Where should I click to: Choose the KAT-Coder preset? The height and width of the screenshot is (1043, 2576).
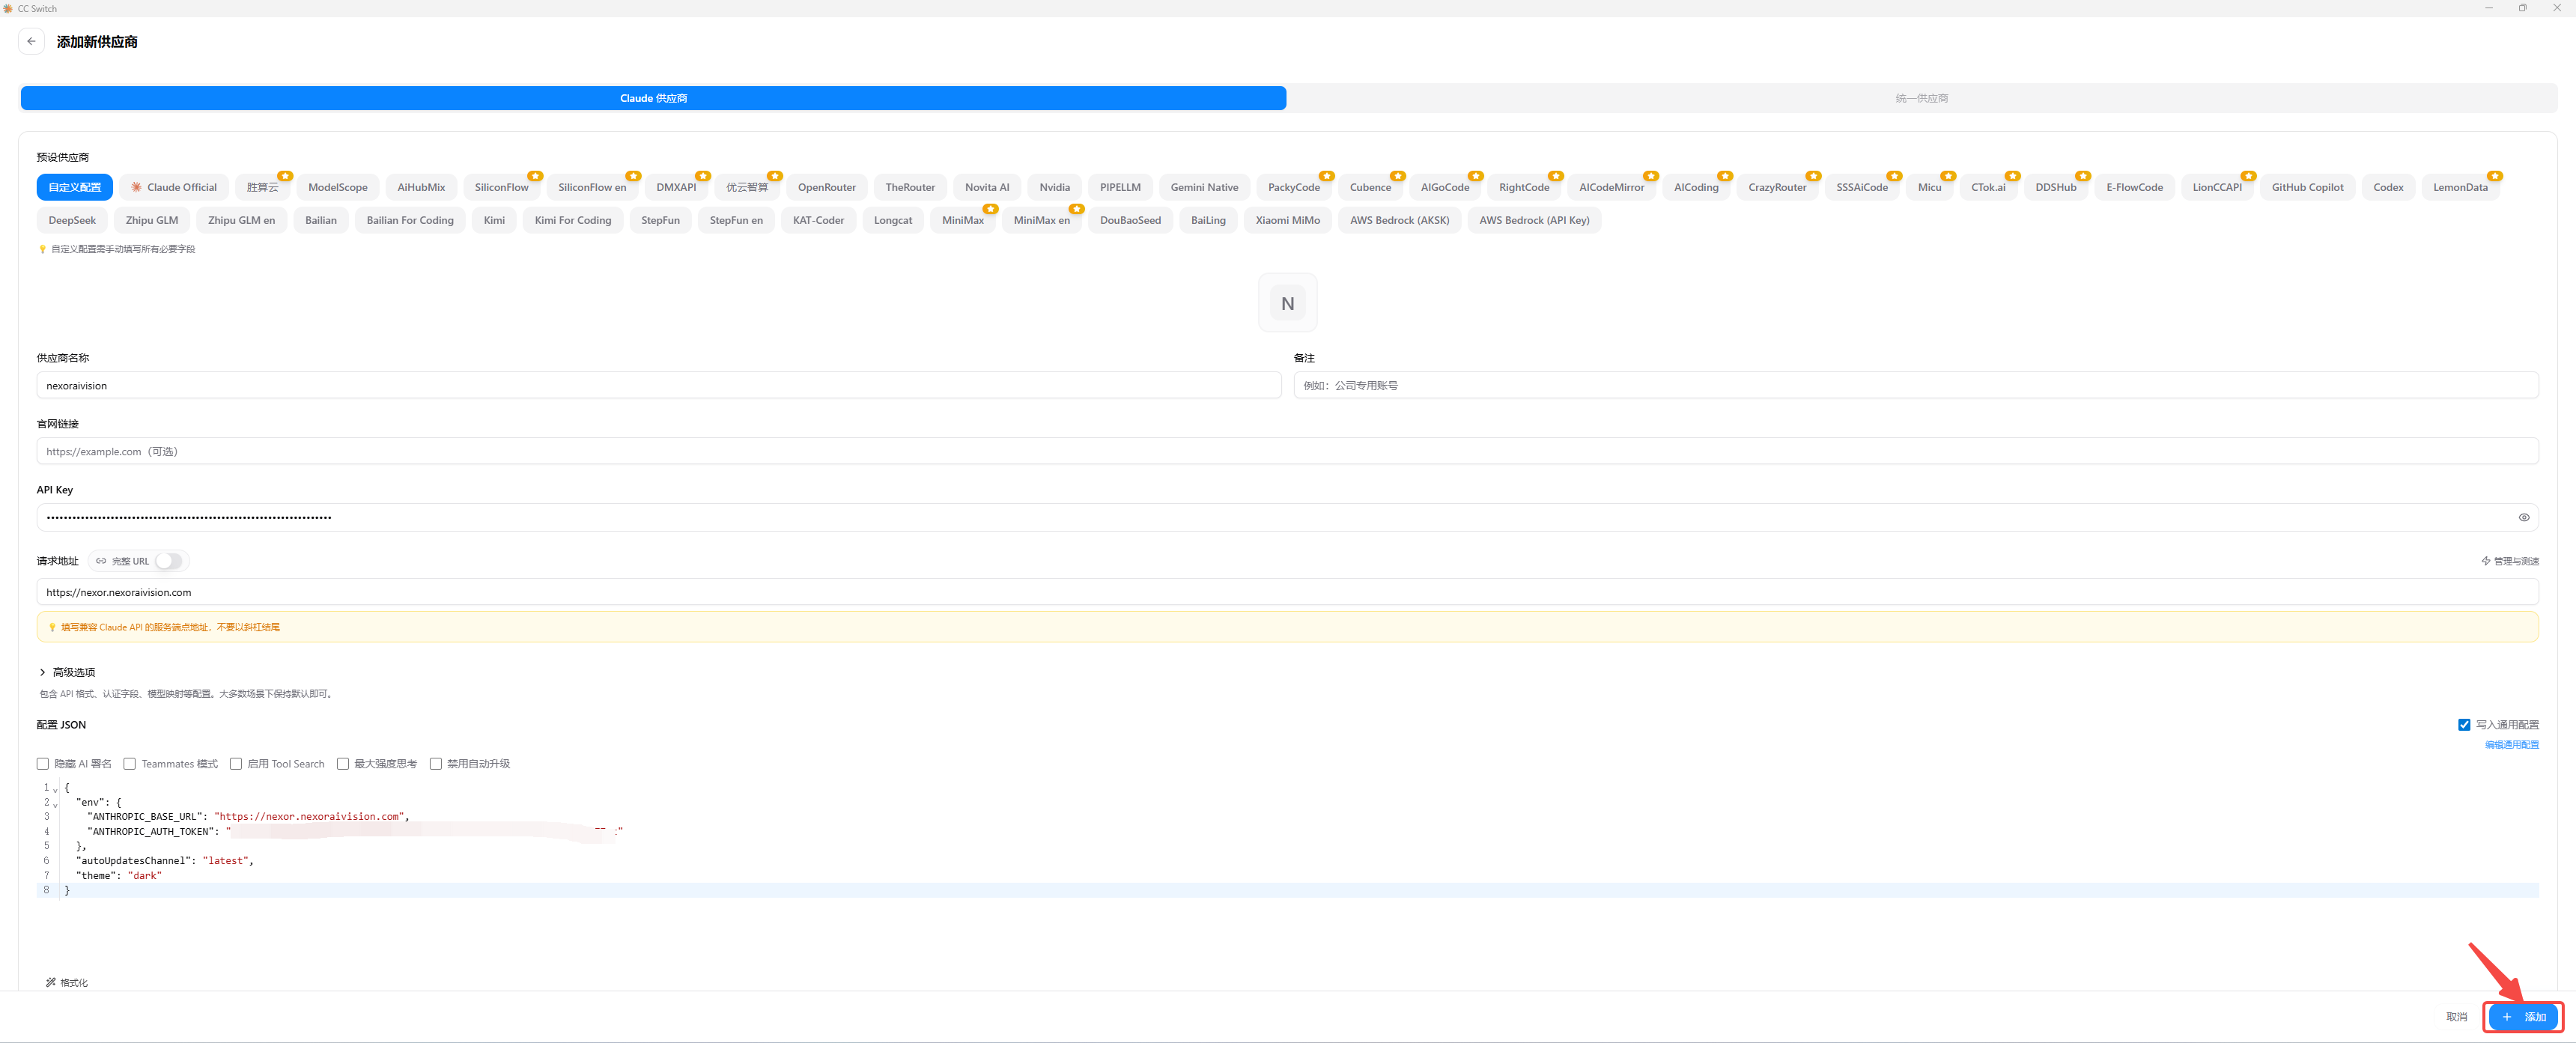coord(818,220)
